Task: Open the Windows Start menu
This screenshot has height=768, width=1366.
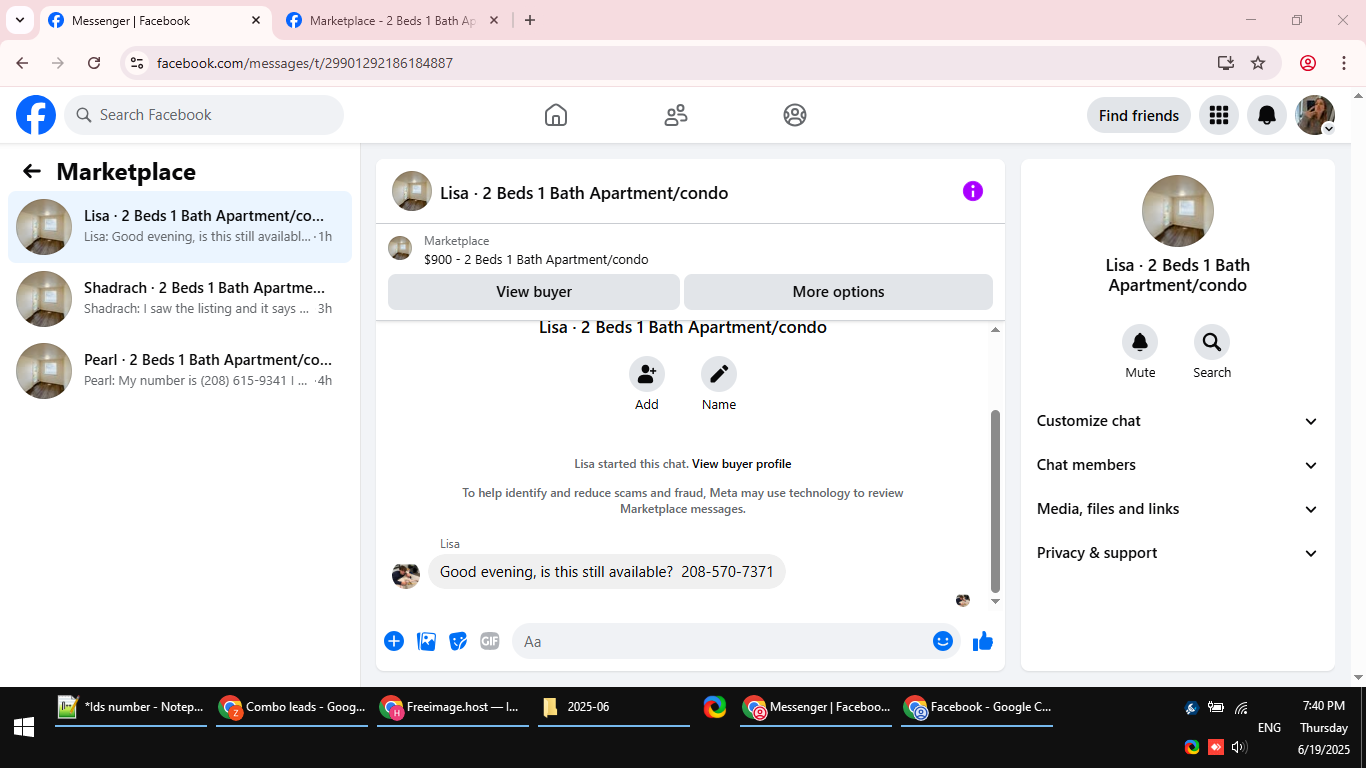Action: (x=24, y=727)
